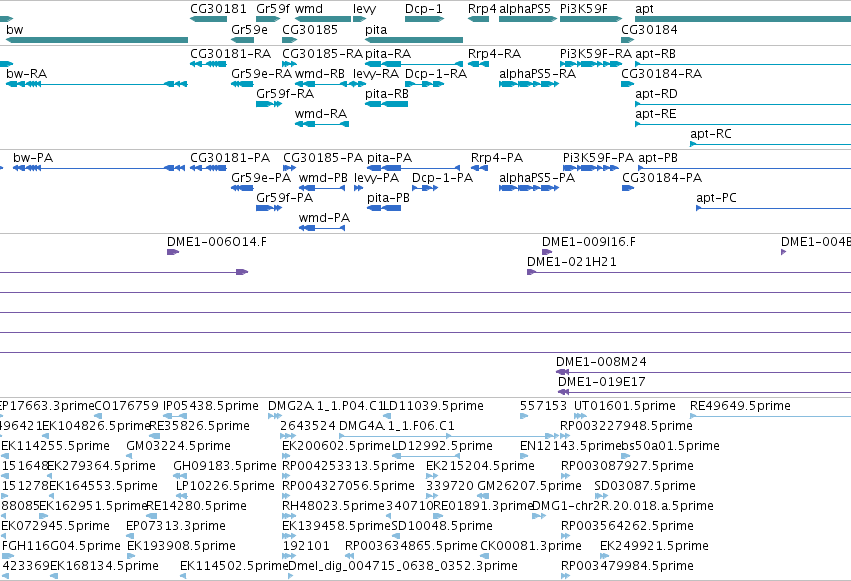851x581 pixels.
Task: Select the IP05438.5prime EST label
Action: coord(211,405)
